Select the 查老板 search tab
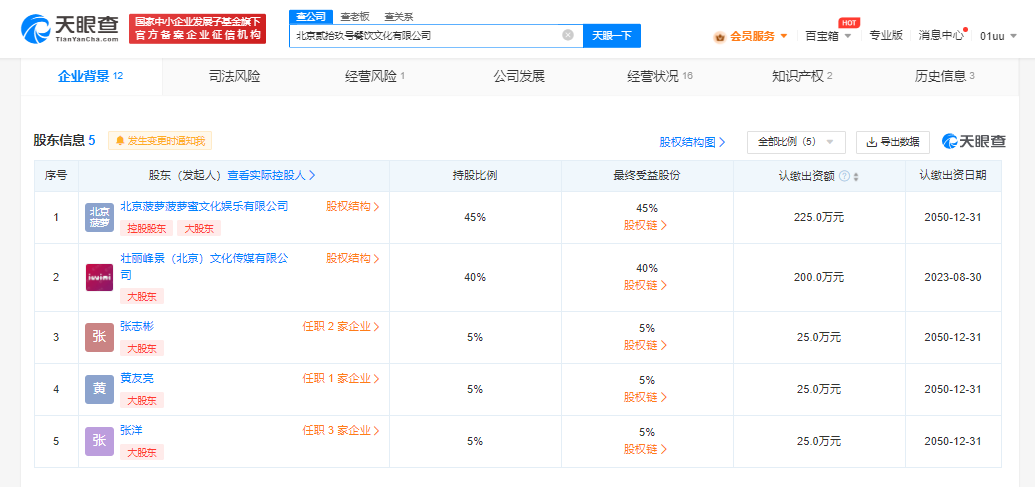This screenshot has height=487, width=1035. (x=353, y=16)
